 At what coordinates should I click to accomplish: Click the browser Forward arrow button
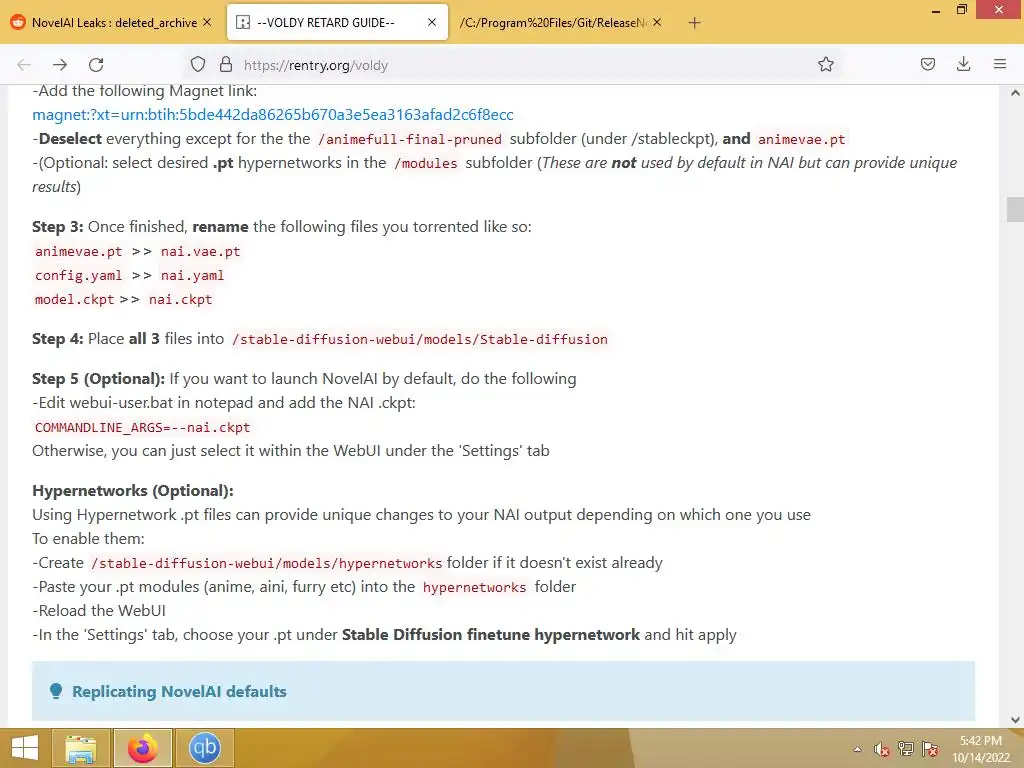[x=60, y=65]
